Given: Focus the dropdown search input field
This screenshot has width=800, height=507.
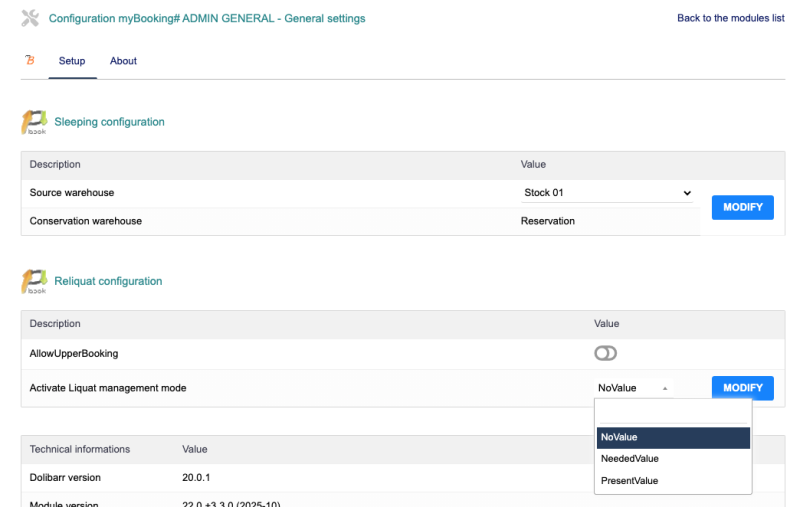Looking at the screenshot, I should [x=672, y=413].
